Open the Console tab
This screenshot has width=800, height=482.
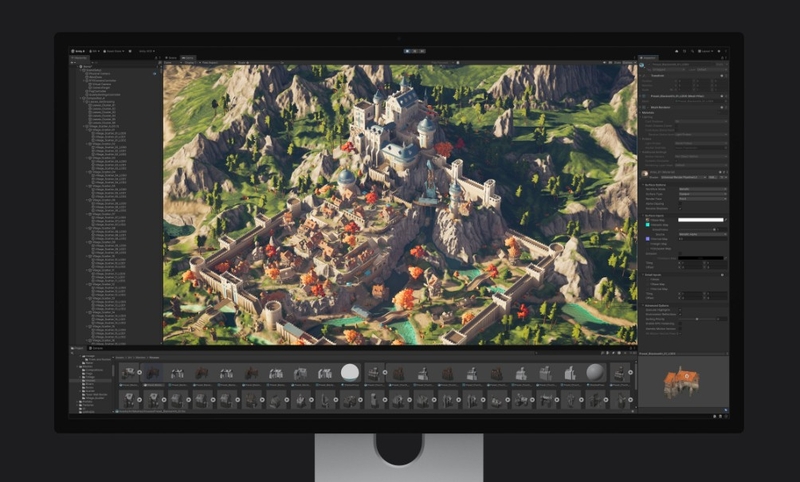point(96,348)
